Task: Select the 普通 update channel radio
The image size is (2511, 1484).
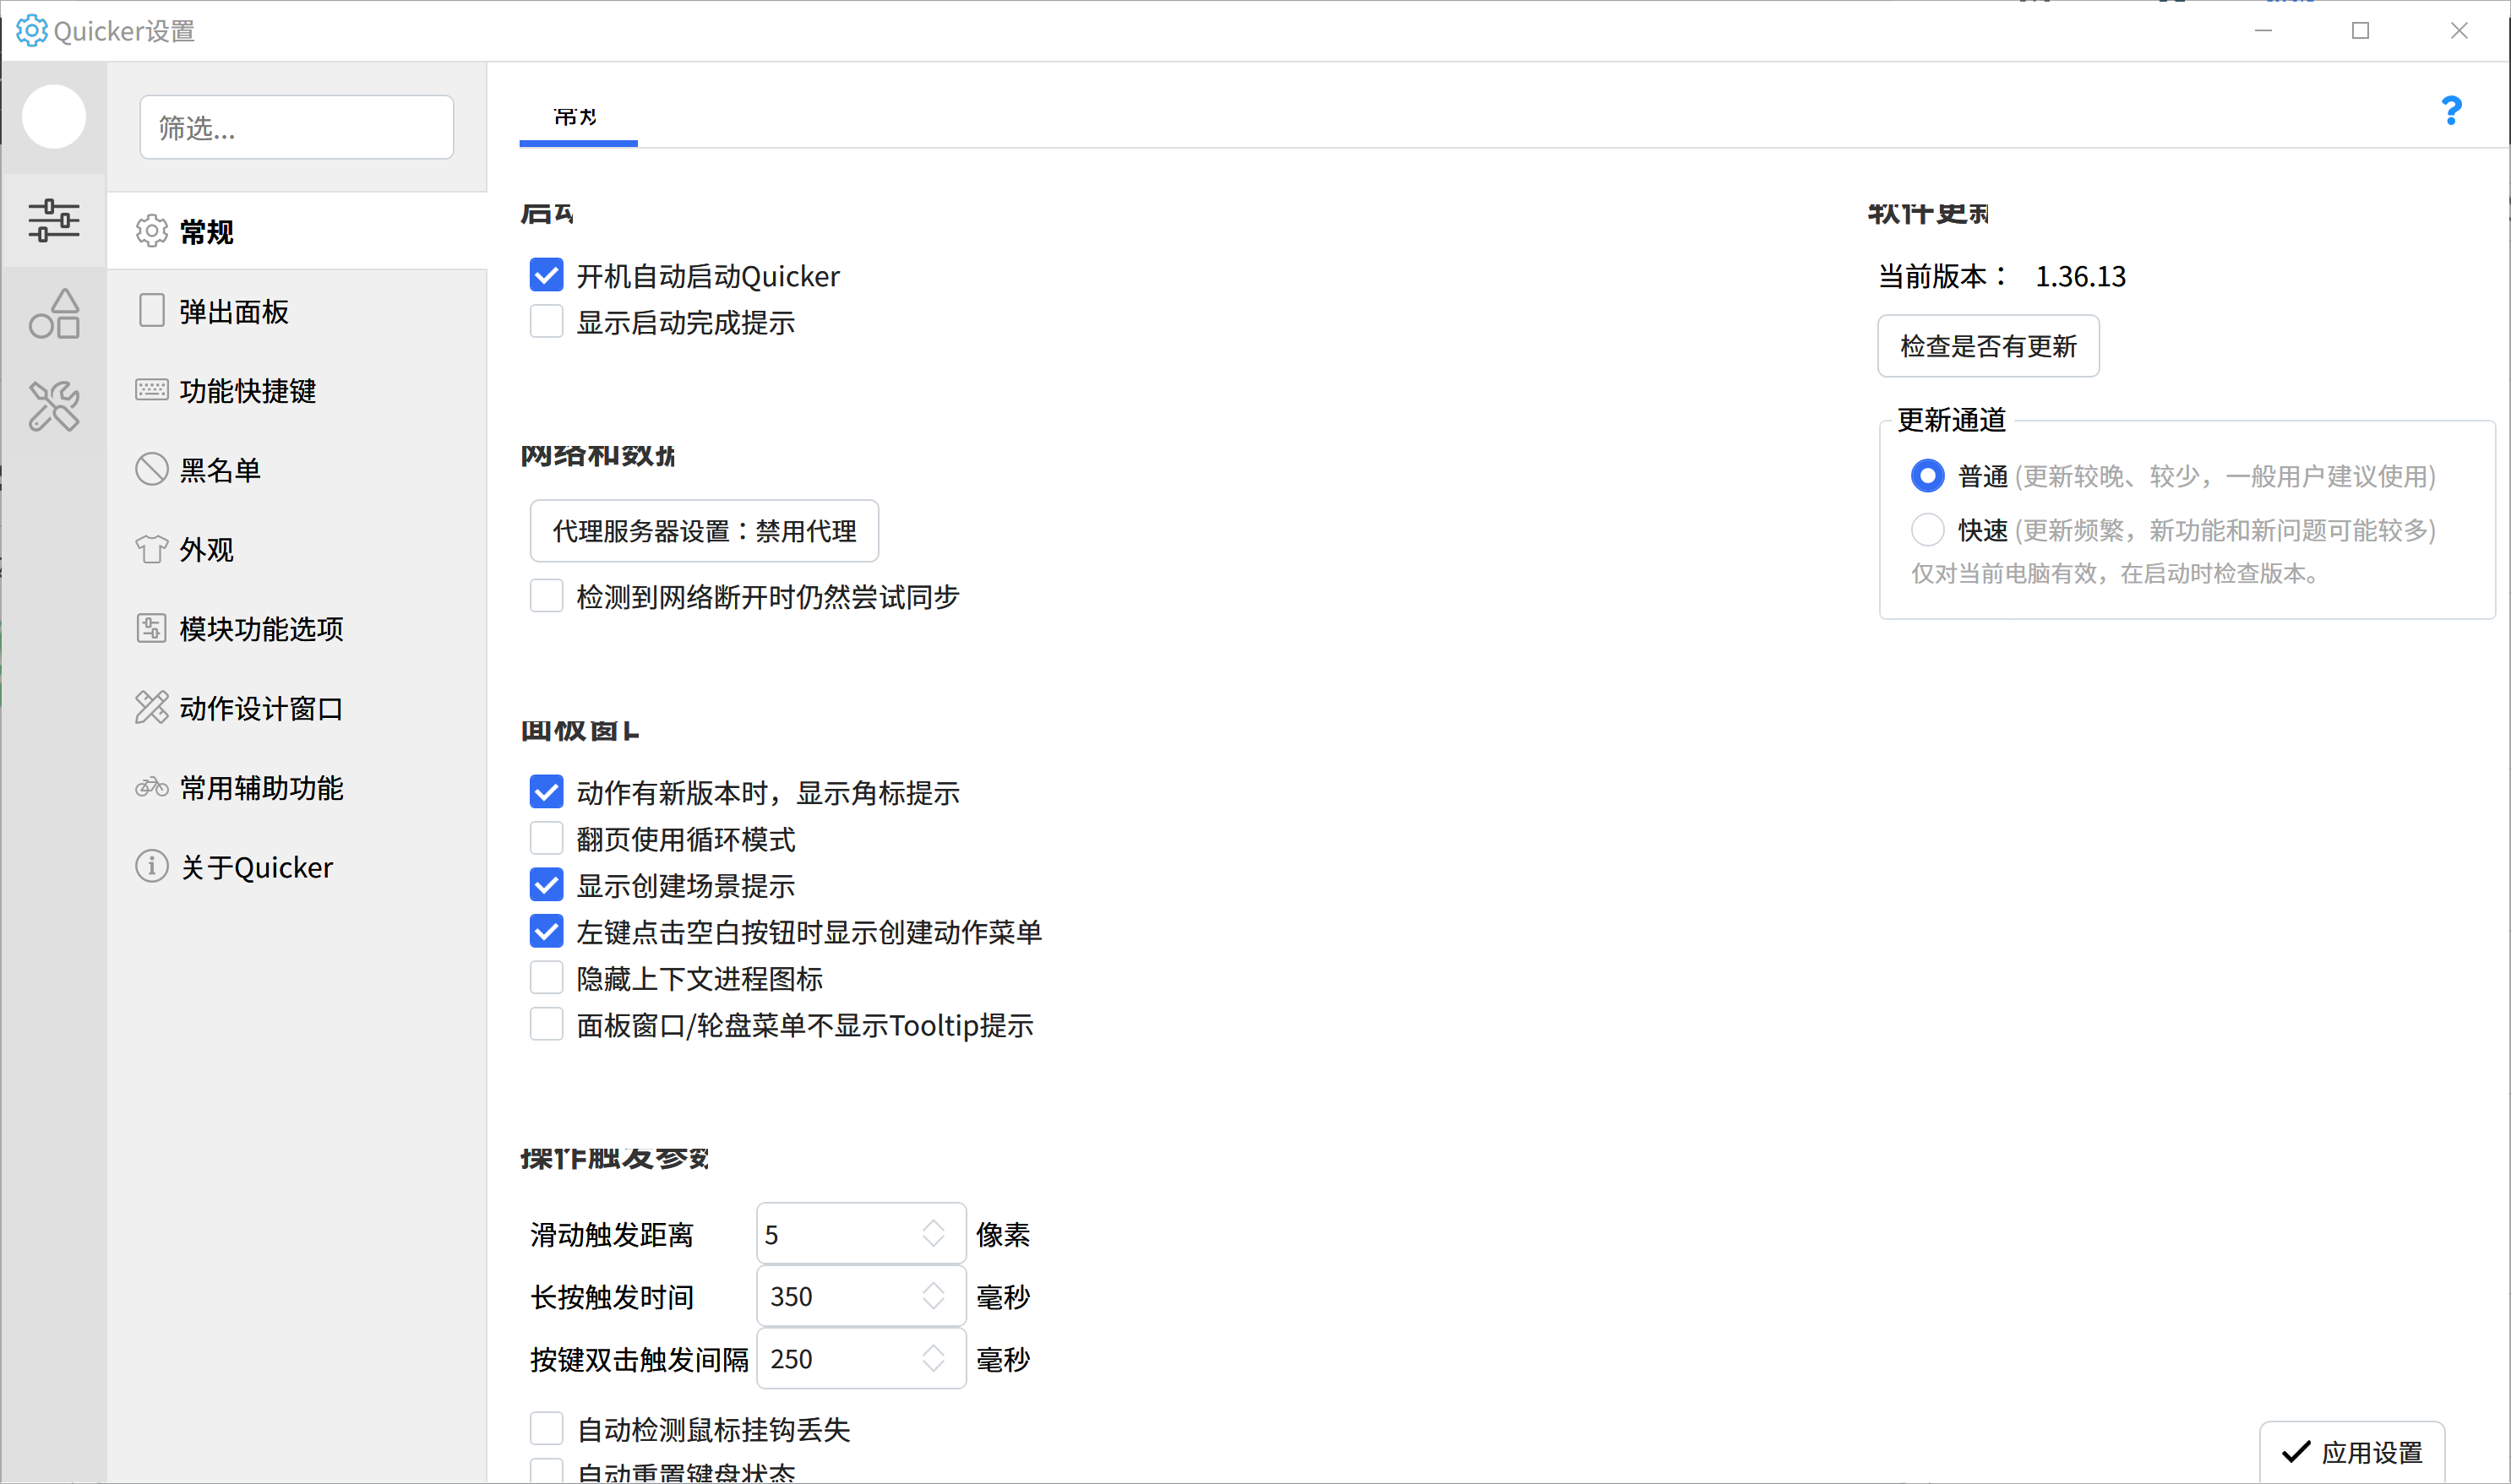Action: pos(1927,475)
